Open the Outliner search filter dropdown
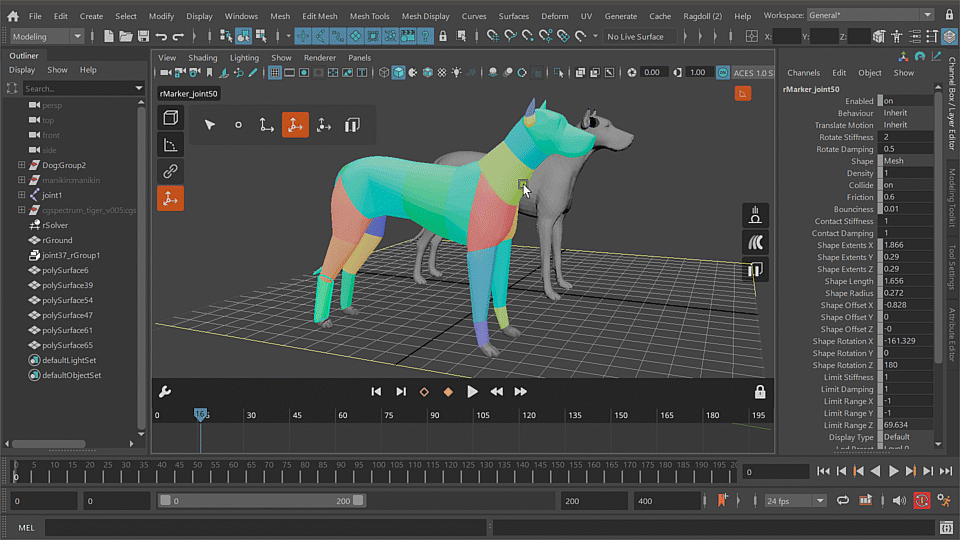 click(x=139, y=89)
